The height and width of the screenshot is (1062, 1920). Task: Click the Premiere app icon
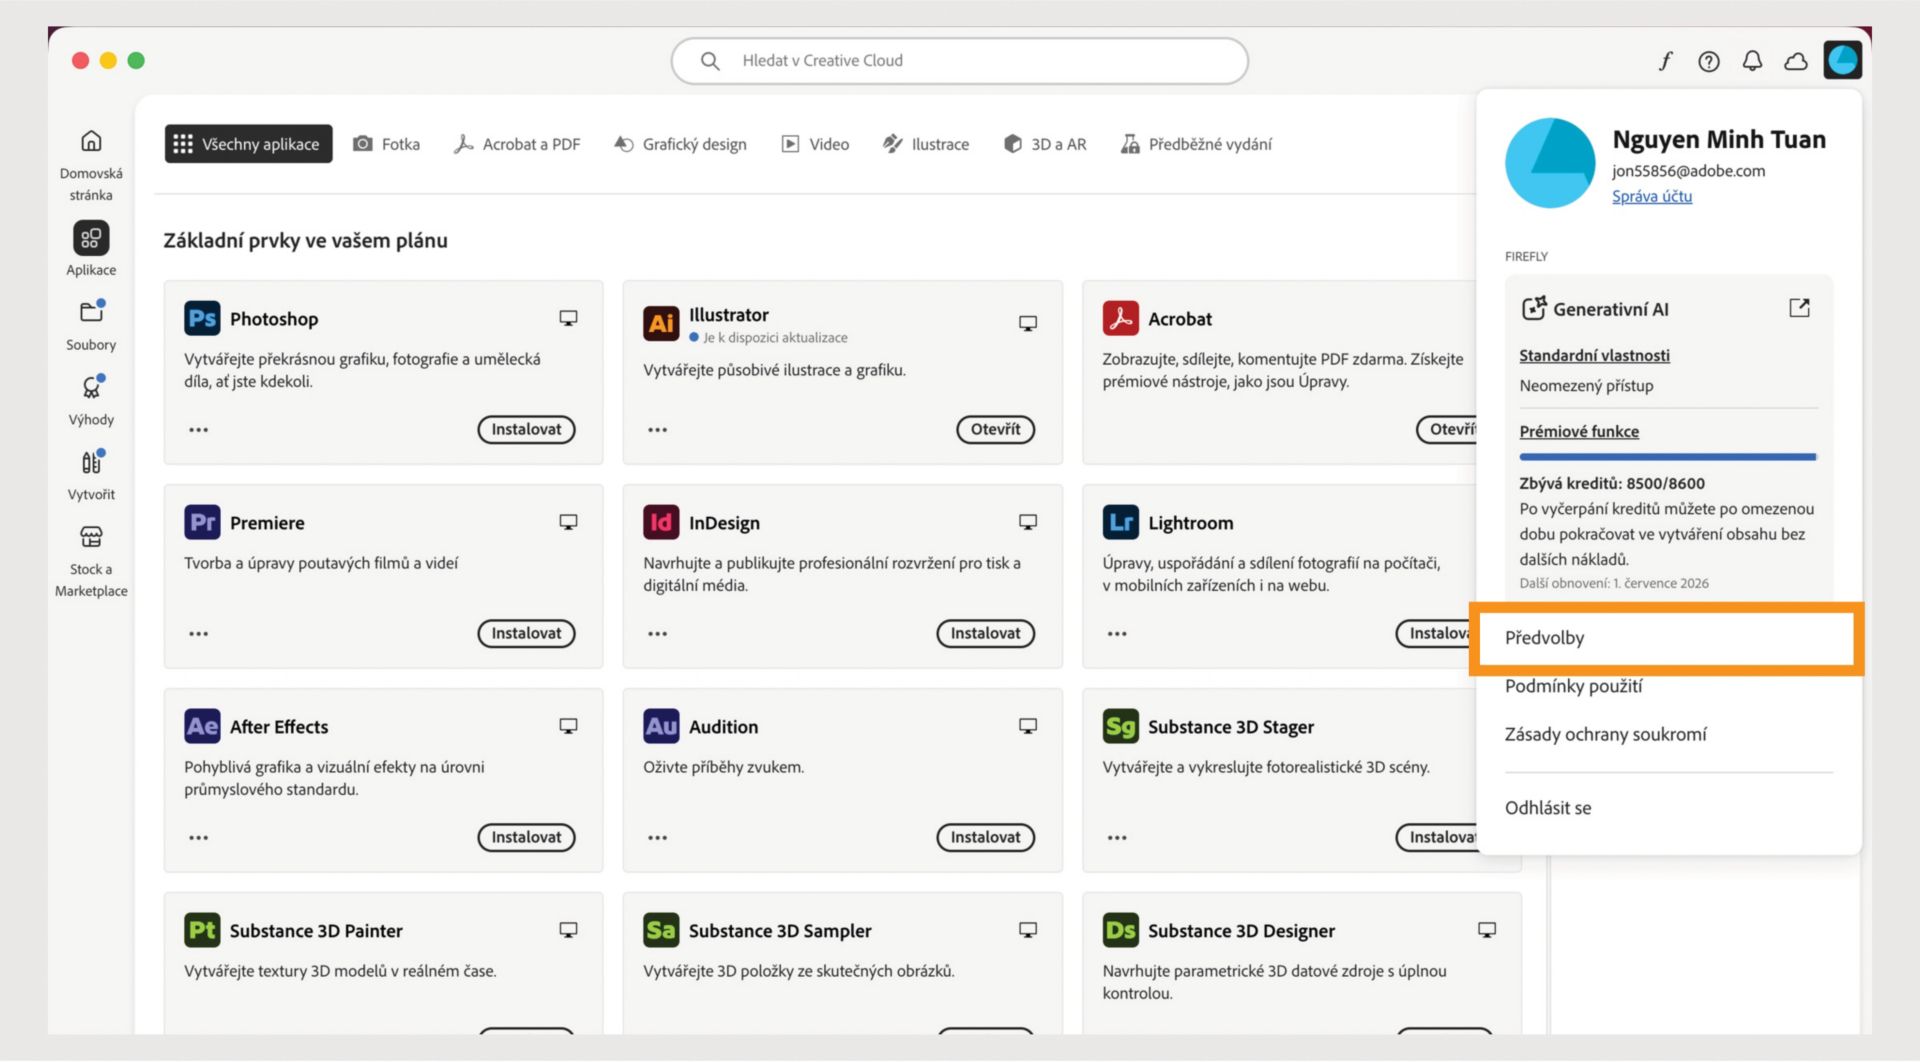click(202, 522)
